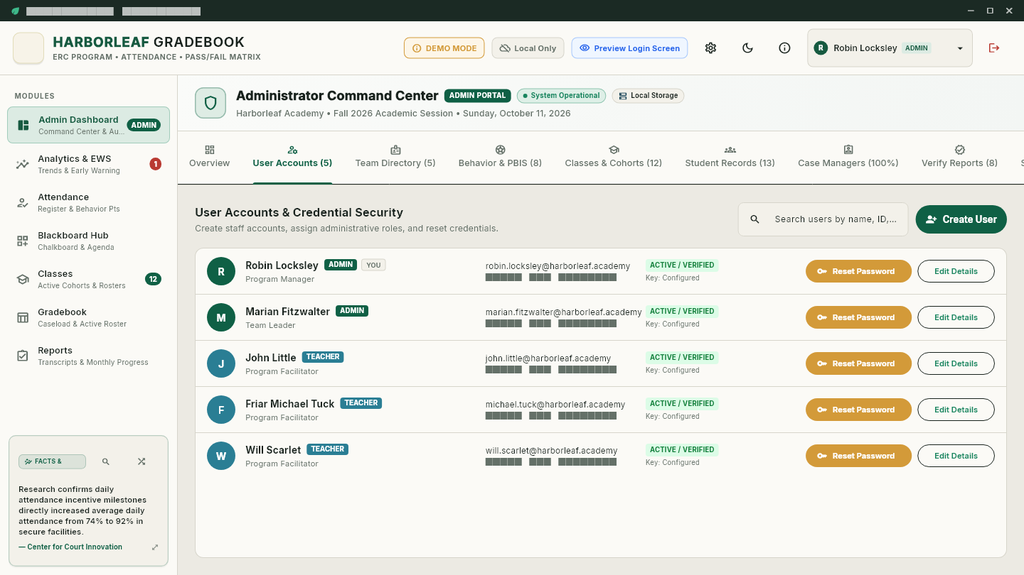Click ADMIN PORTAL badge in header
Viewport: 1024px width, 575px height.
click(477, 95)
